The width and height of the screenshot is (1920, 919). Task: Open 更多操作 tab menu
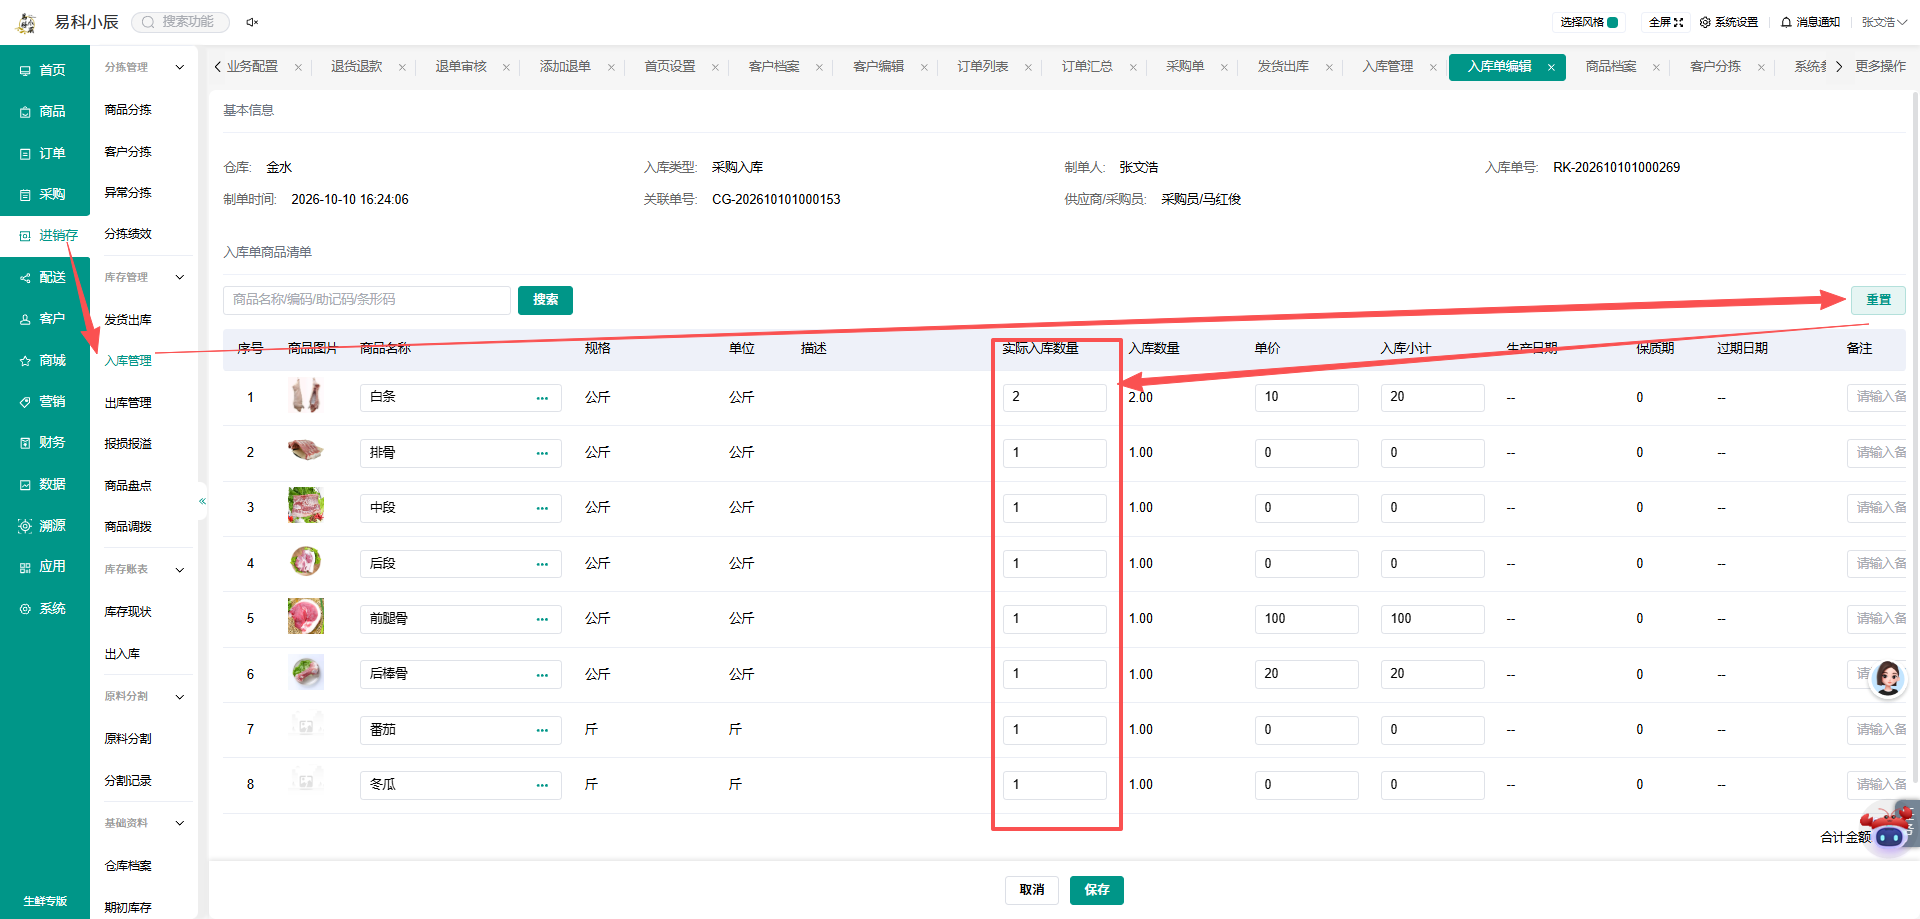(1880, 66)
